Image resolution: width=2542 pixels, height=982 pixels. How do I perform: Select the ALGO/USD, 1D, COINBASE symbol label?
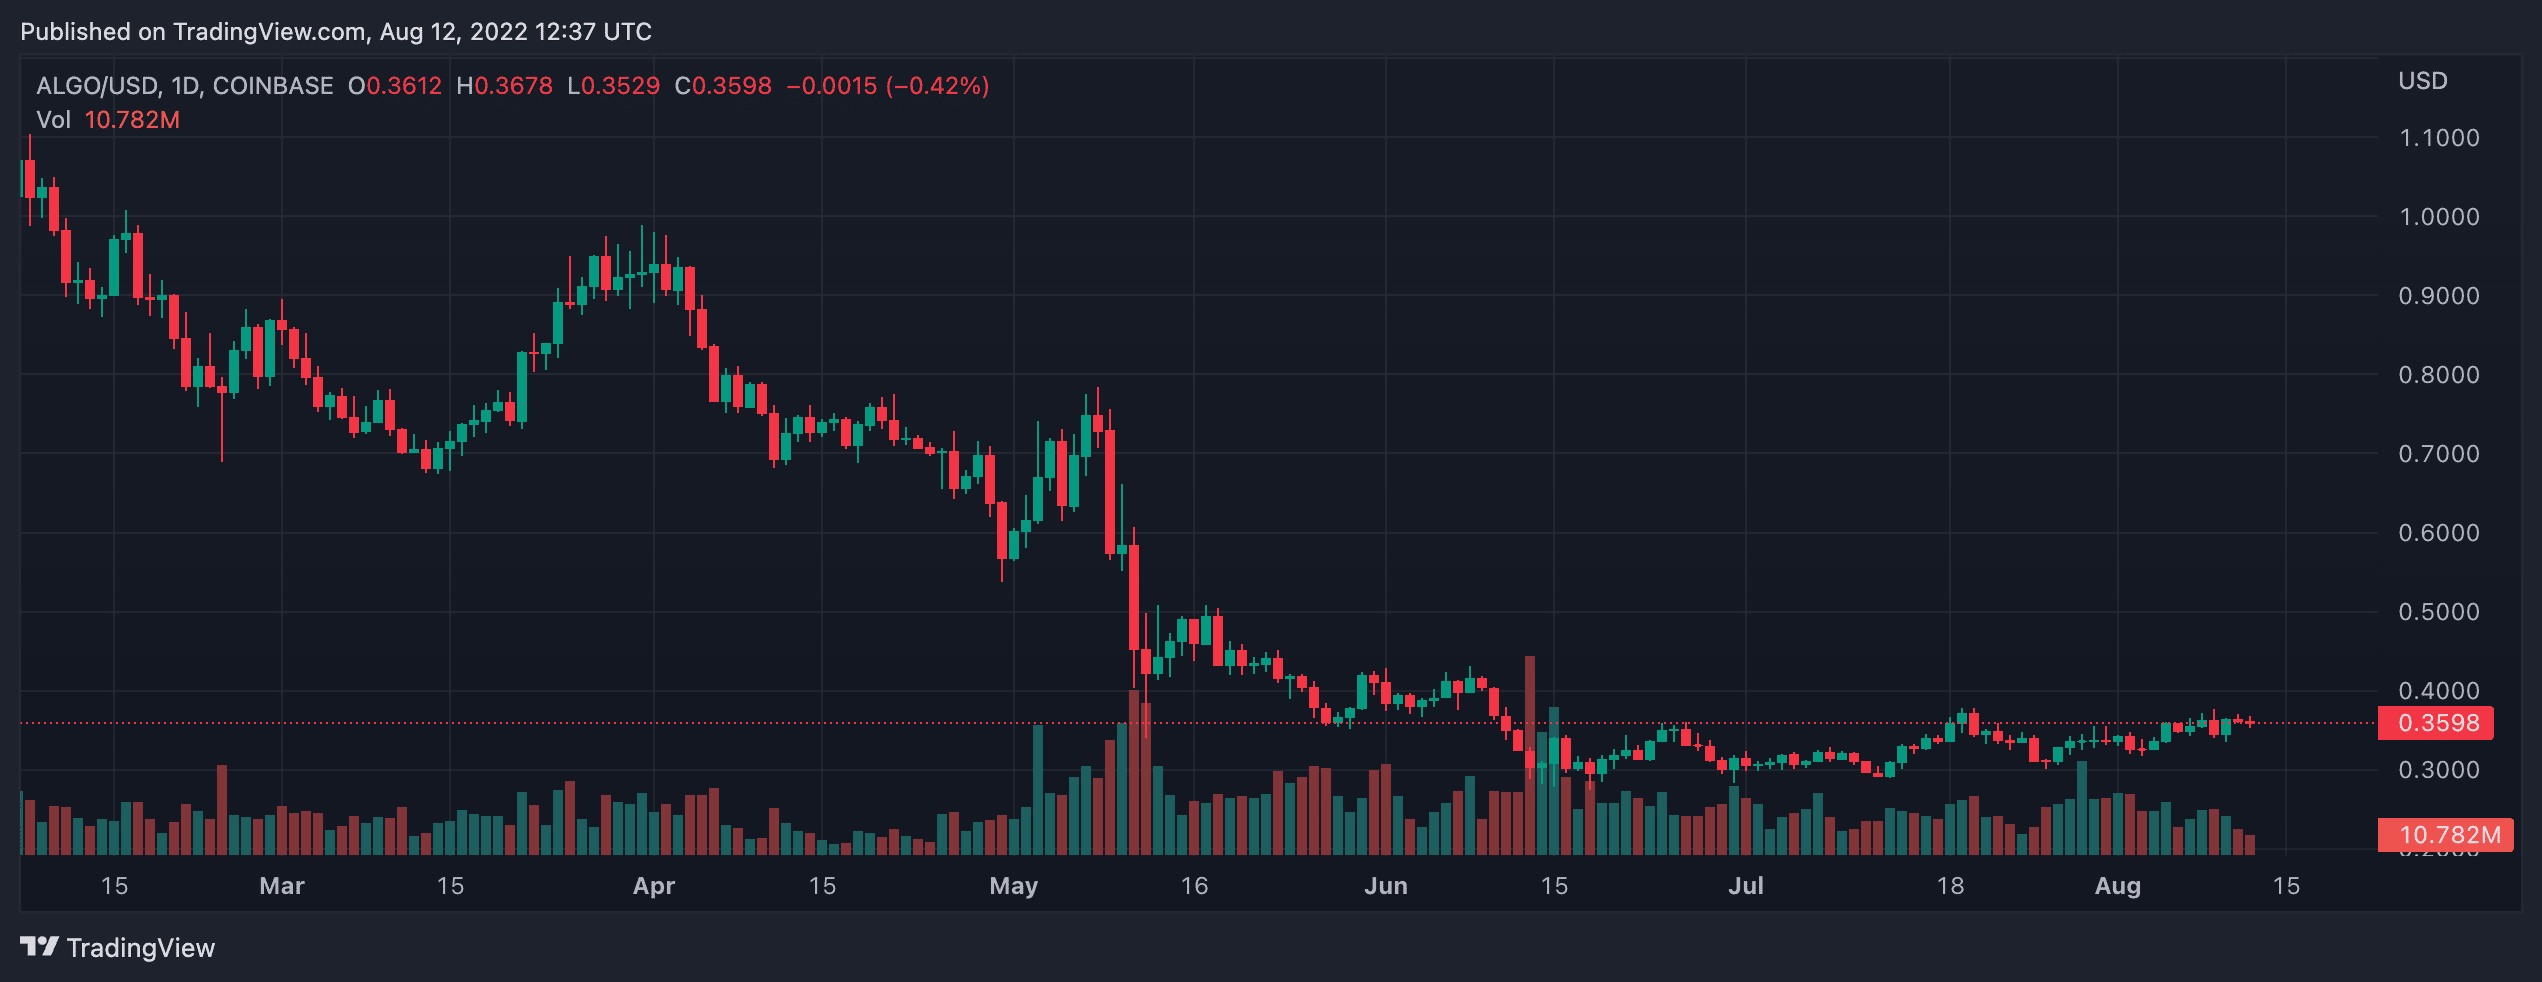pos(185,86)
